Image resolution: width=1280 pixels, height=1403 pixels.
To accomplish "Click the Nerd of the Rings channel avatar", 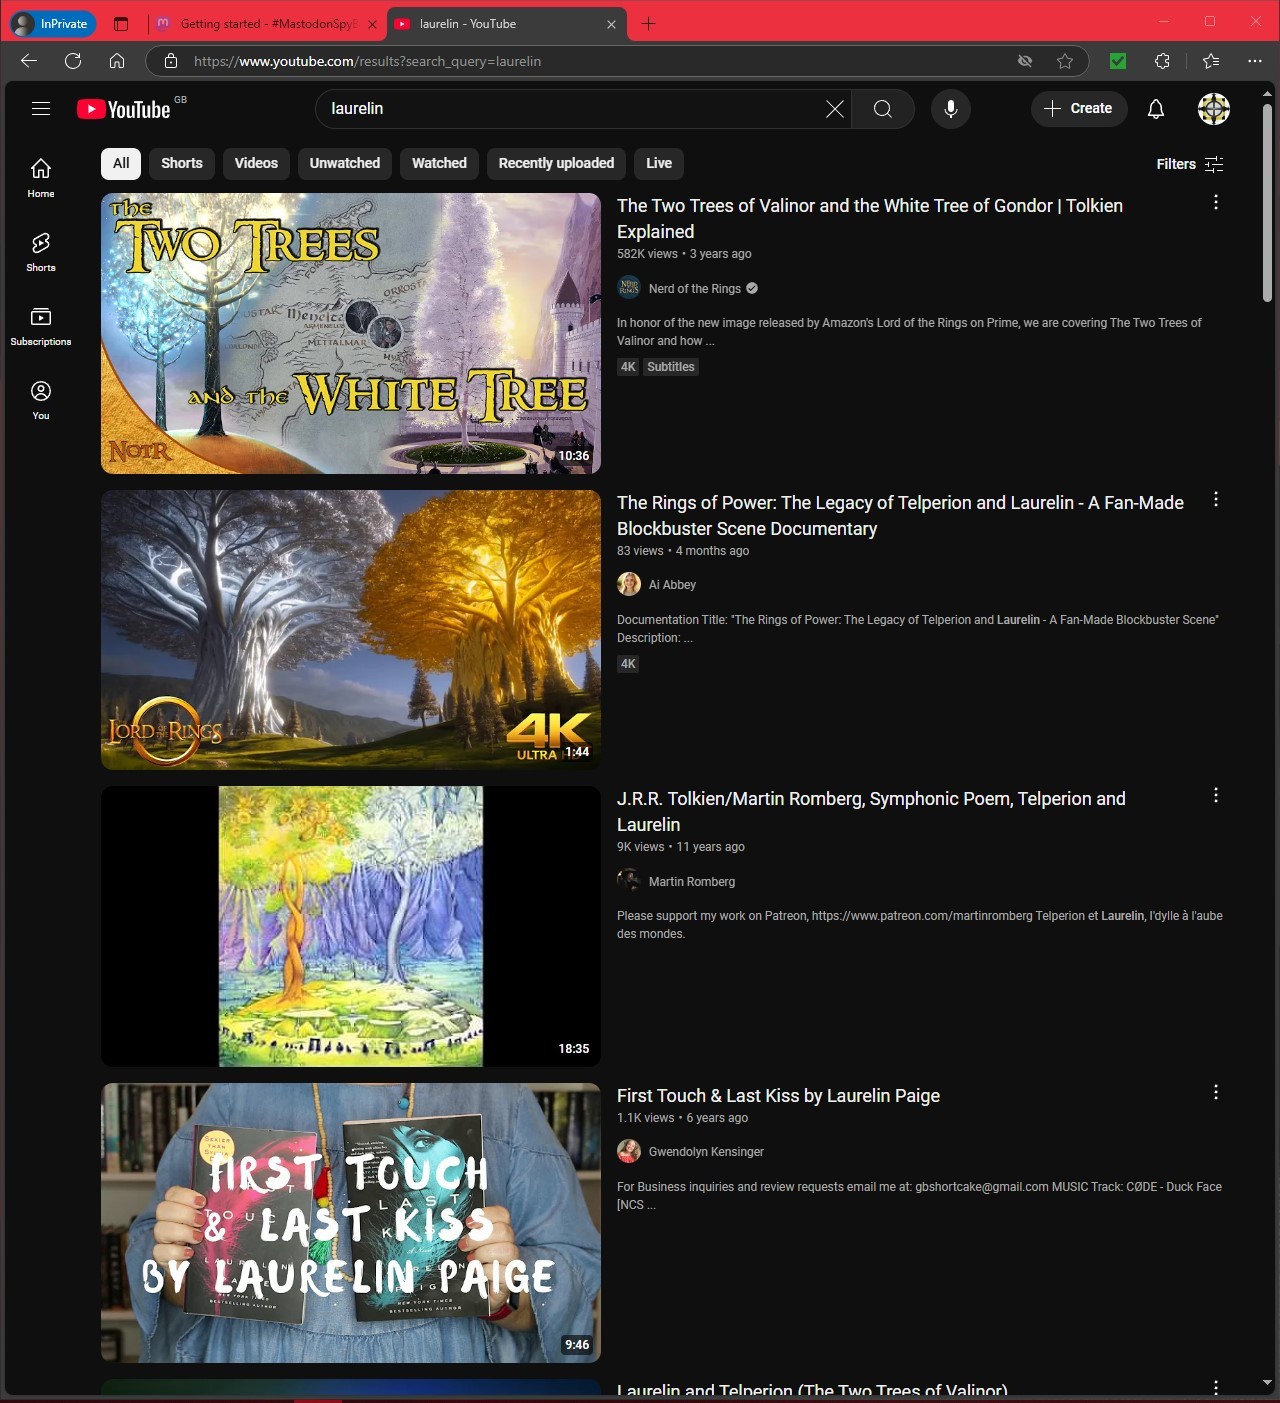I will coord(629,288).
